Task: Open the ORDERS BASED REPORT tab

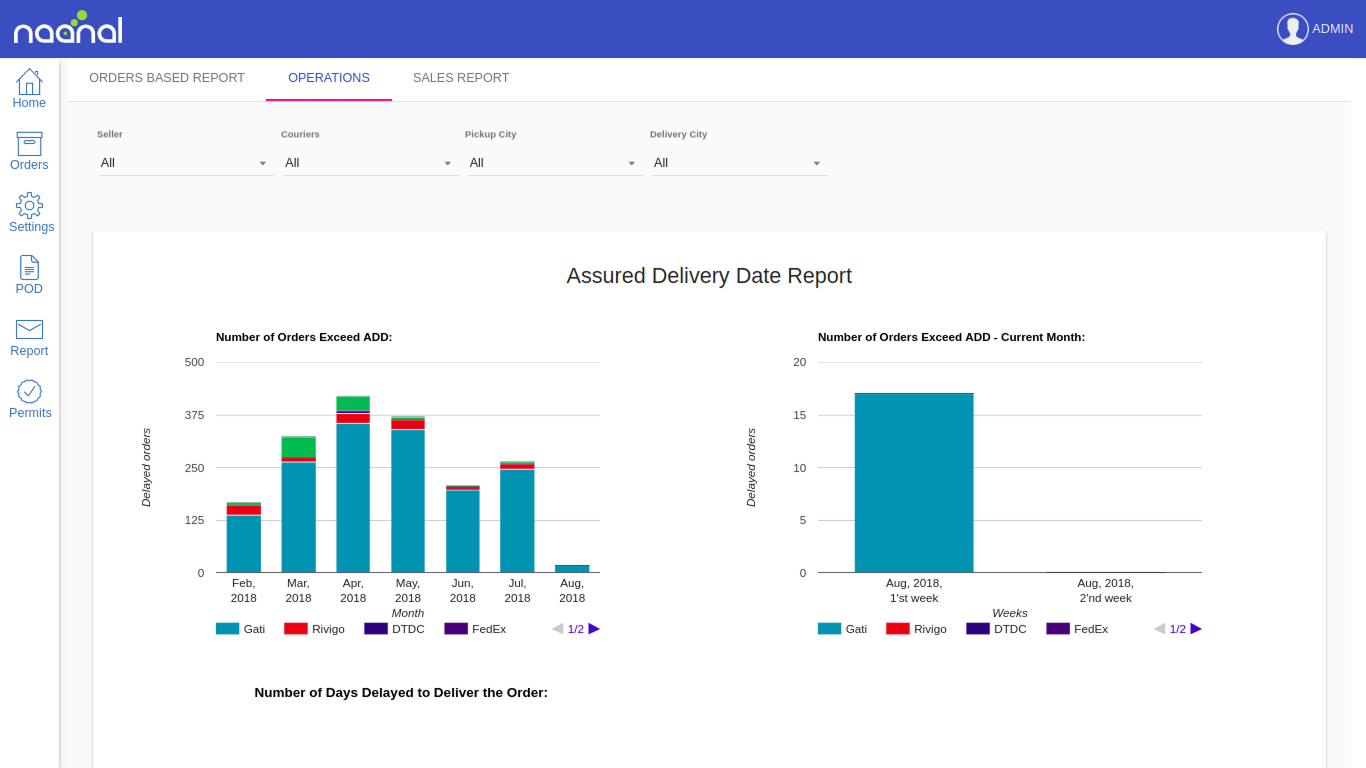Action: (x=167, y=77)
